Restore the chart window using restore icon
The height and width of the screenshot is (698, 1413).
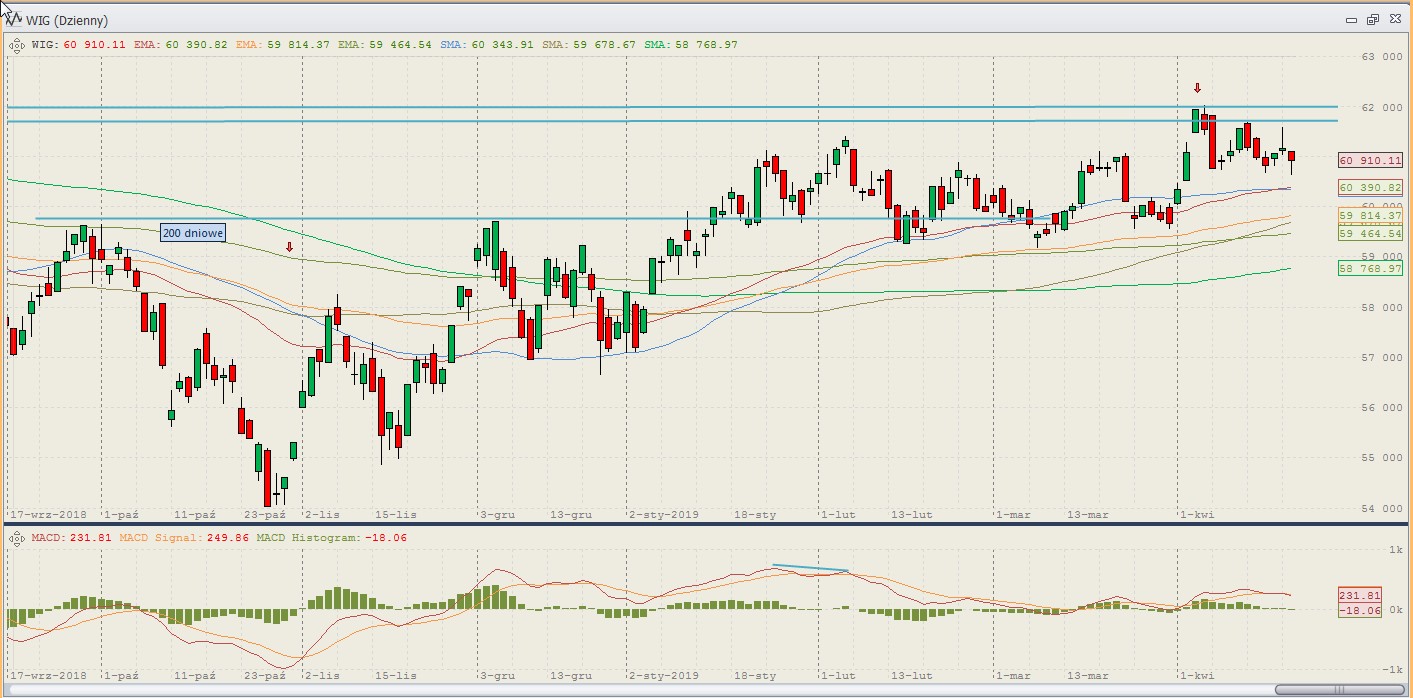pos(1372,20)
